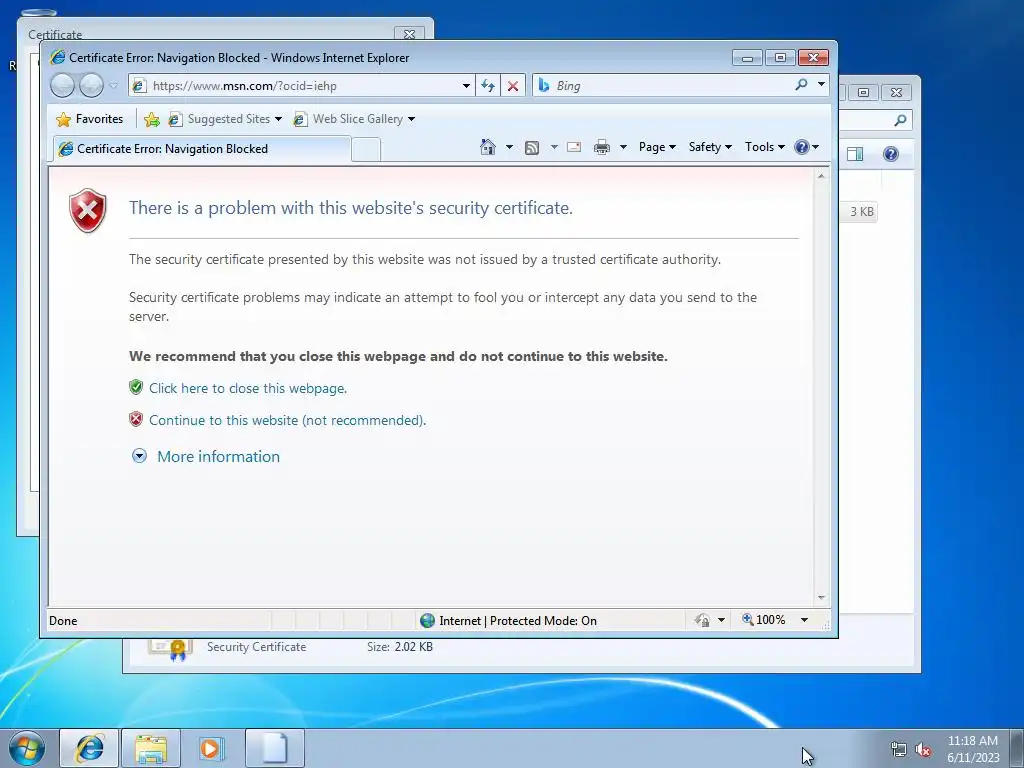Click the Back navigation button
The height and width of the screenshot is (768, 1024).
point(63,86)
